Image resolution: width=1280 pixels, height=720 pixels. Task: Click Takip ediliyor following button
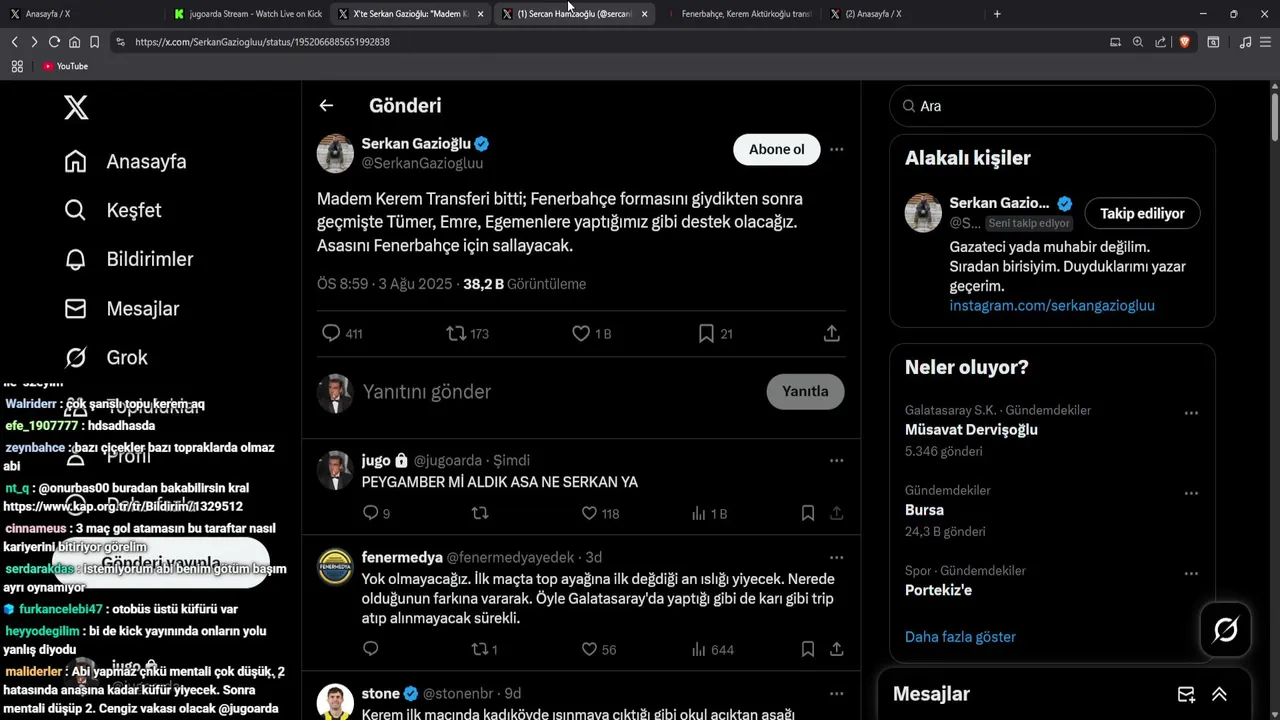coord(1142,213)
